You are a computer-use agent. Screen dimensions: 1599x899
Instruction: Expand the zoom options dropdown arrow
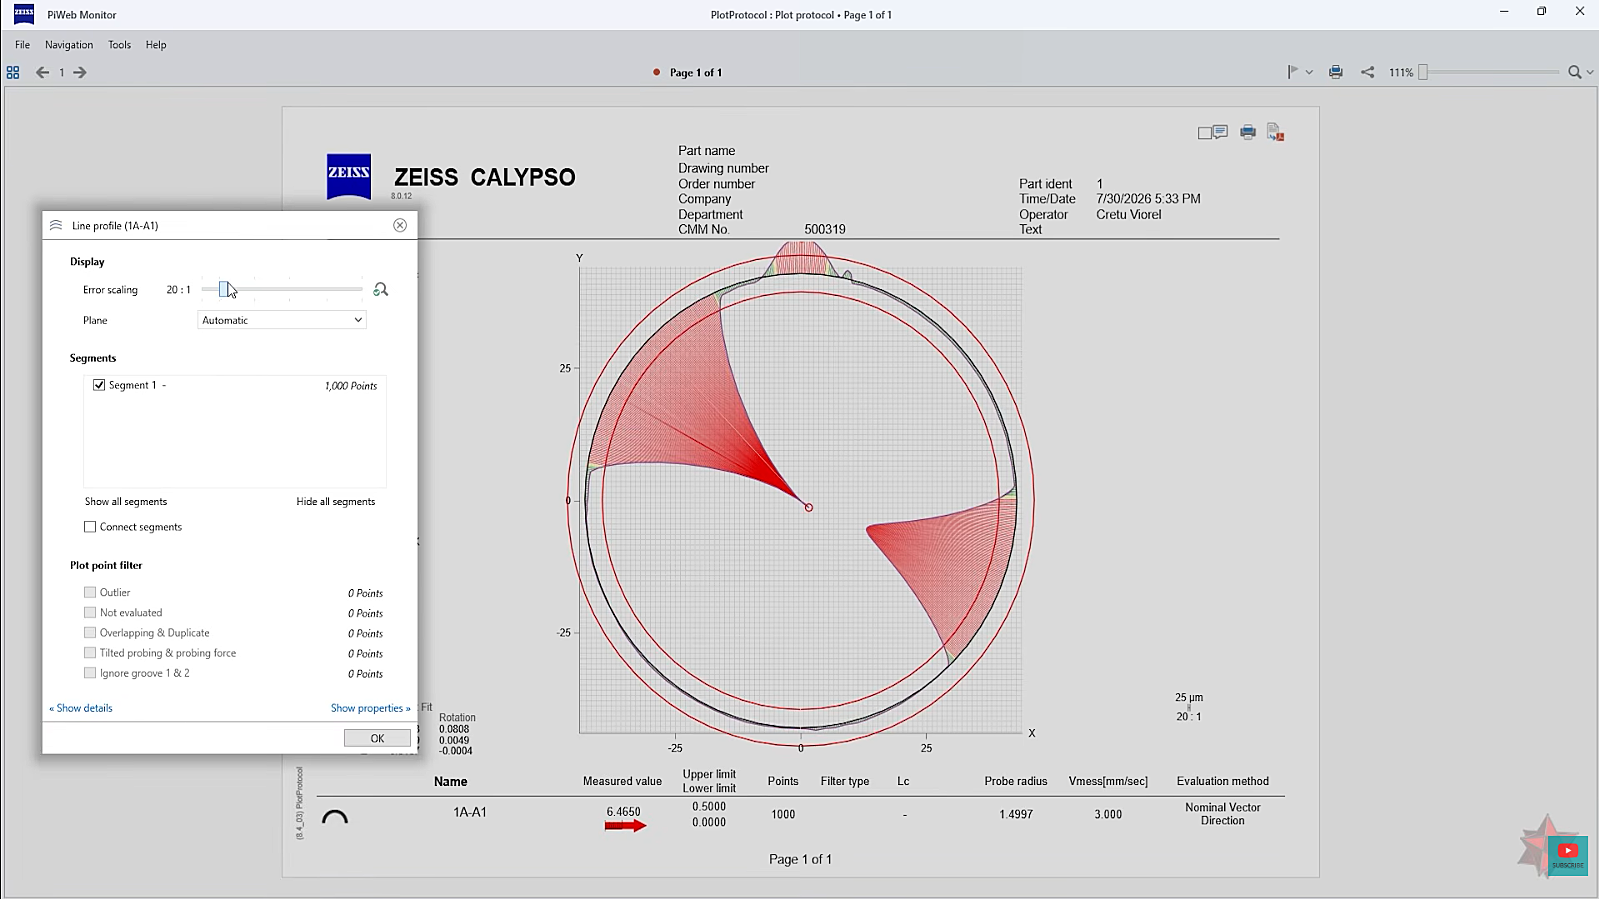pos(1590,72)
